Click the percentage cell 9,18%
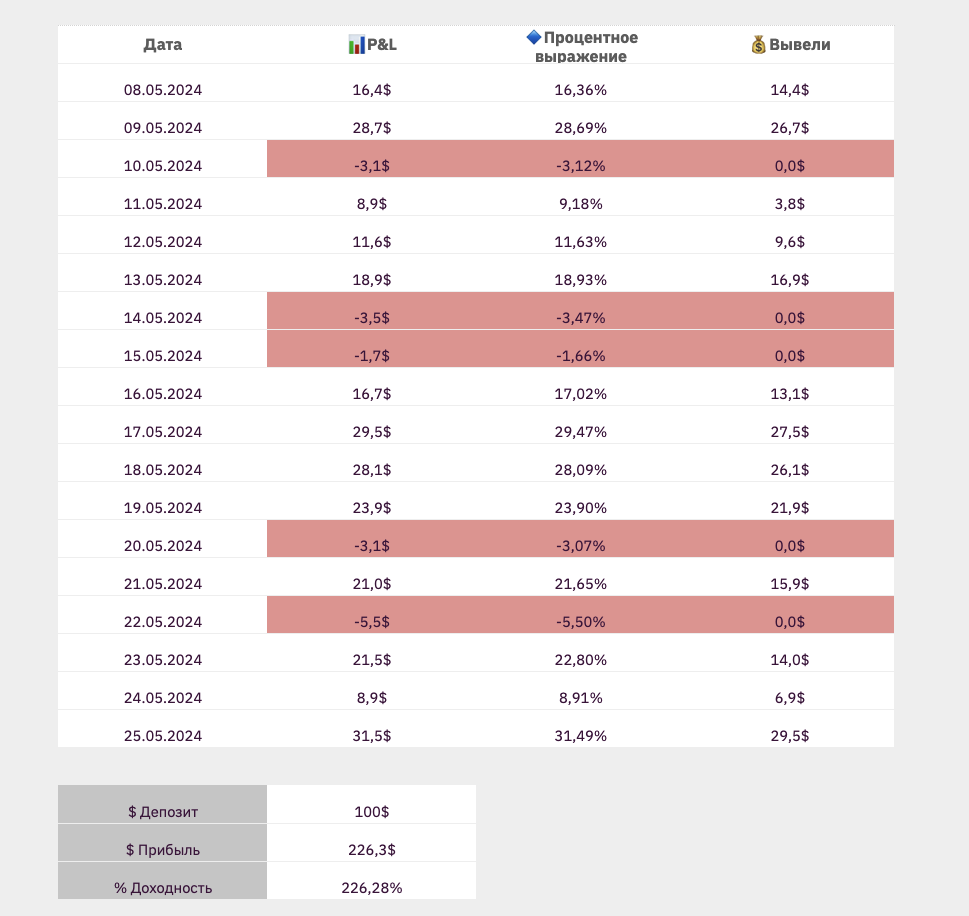 (x=581, y=204)
